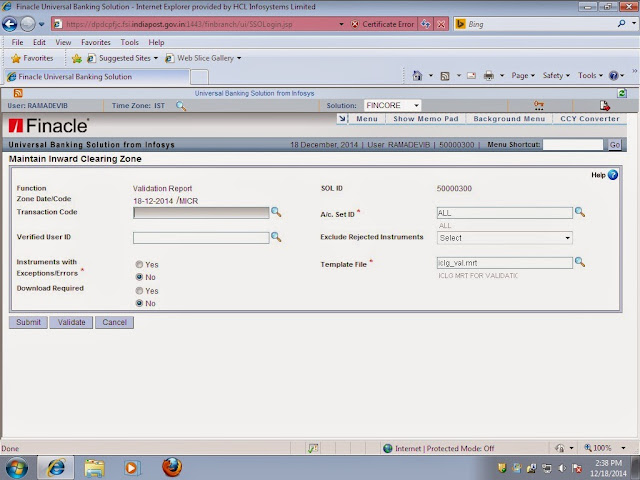Select Yes for Instruments with Exceptions/Errors
640x480 pixels.
pos(139,264)
